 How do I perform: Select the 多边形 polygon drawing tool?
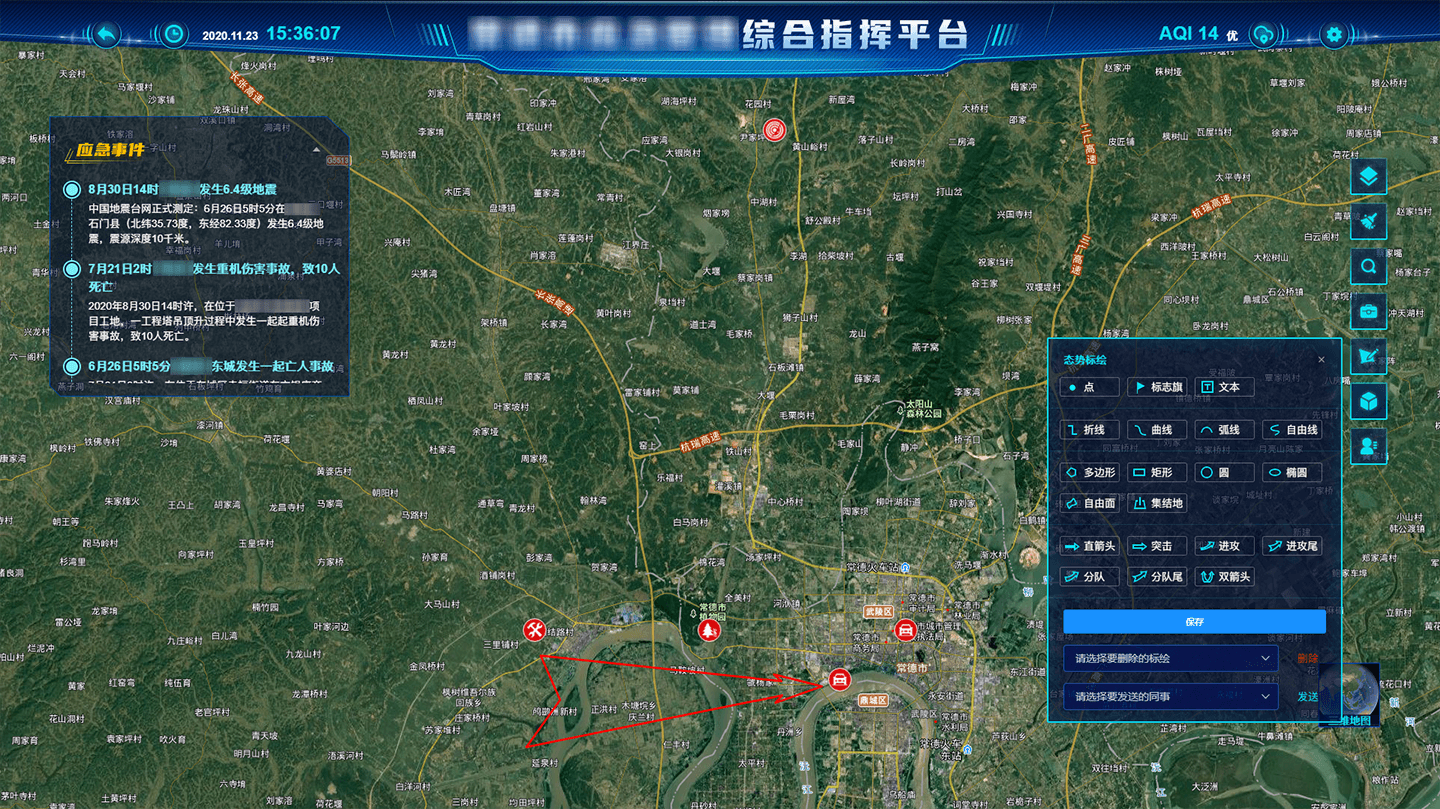[x=1090, y=472]
